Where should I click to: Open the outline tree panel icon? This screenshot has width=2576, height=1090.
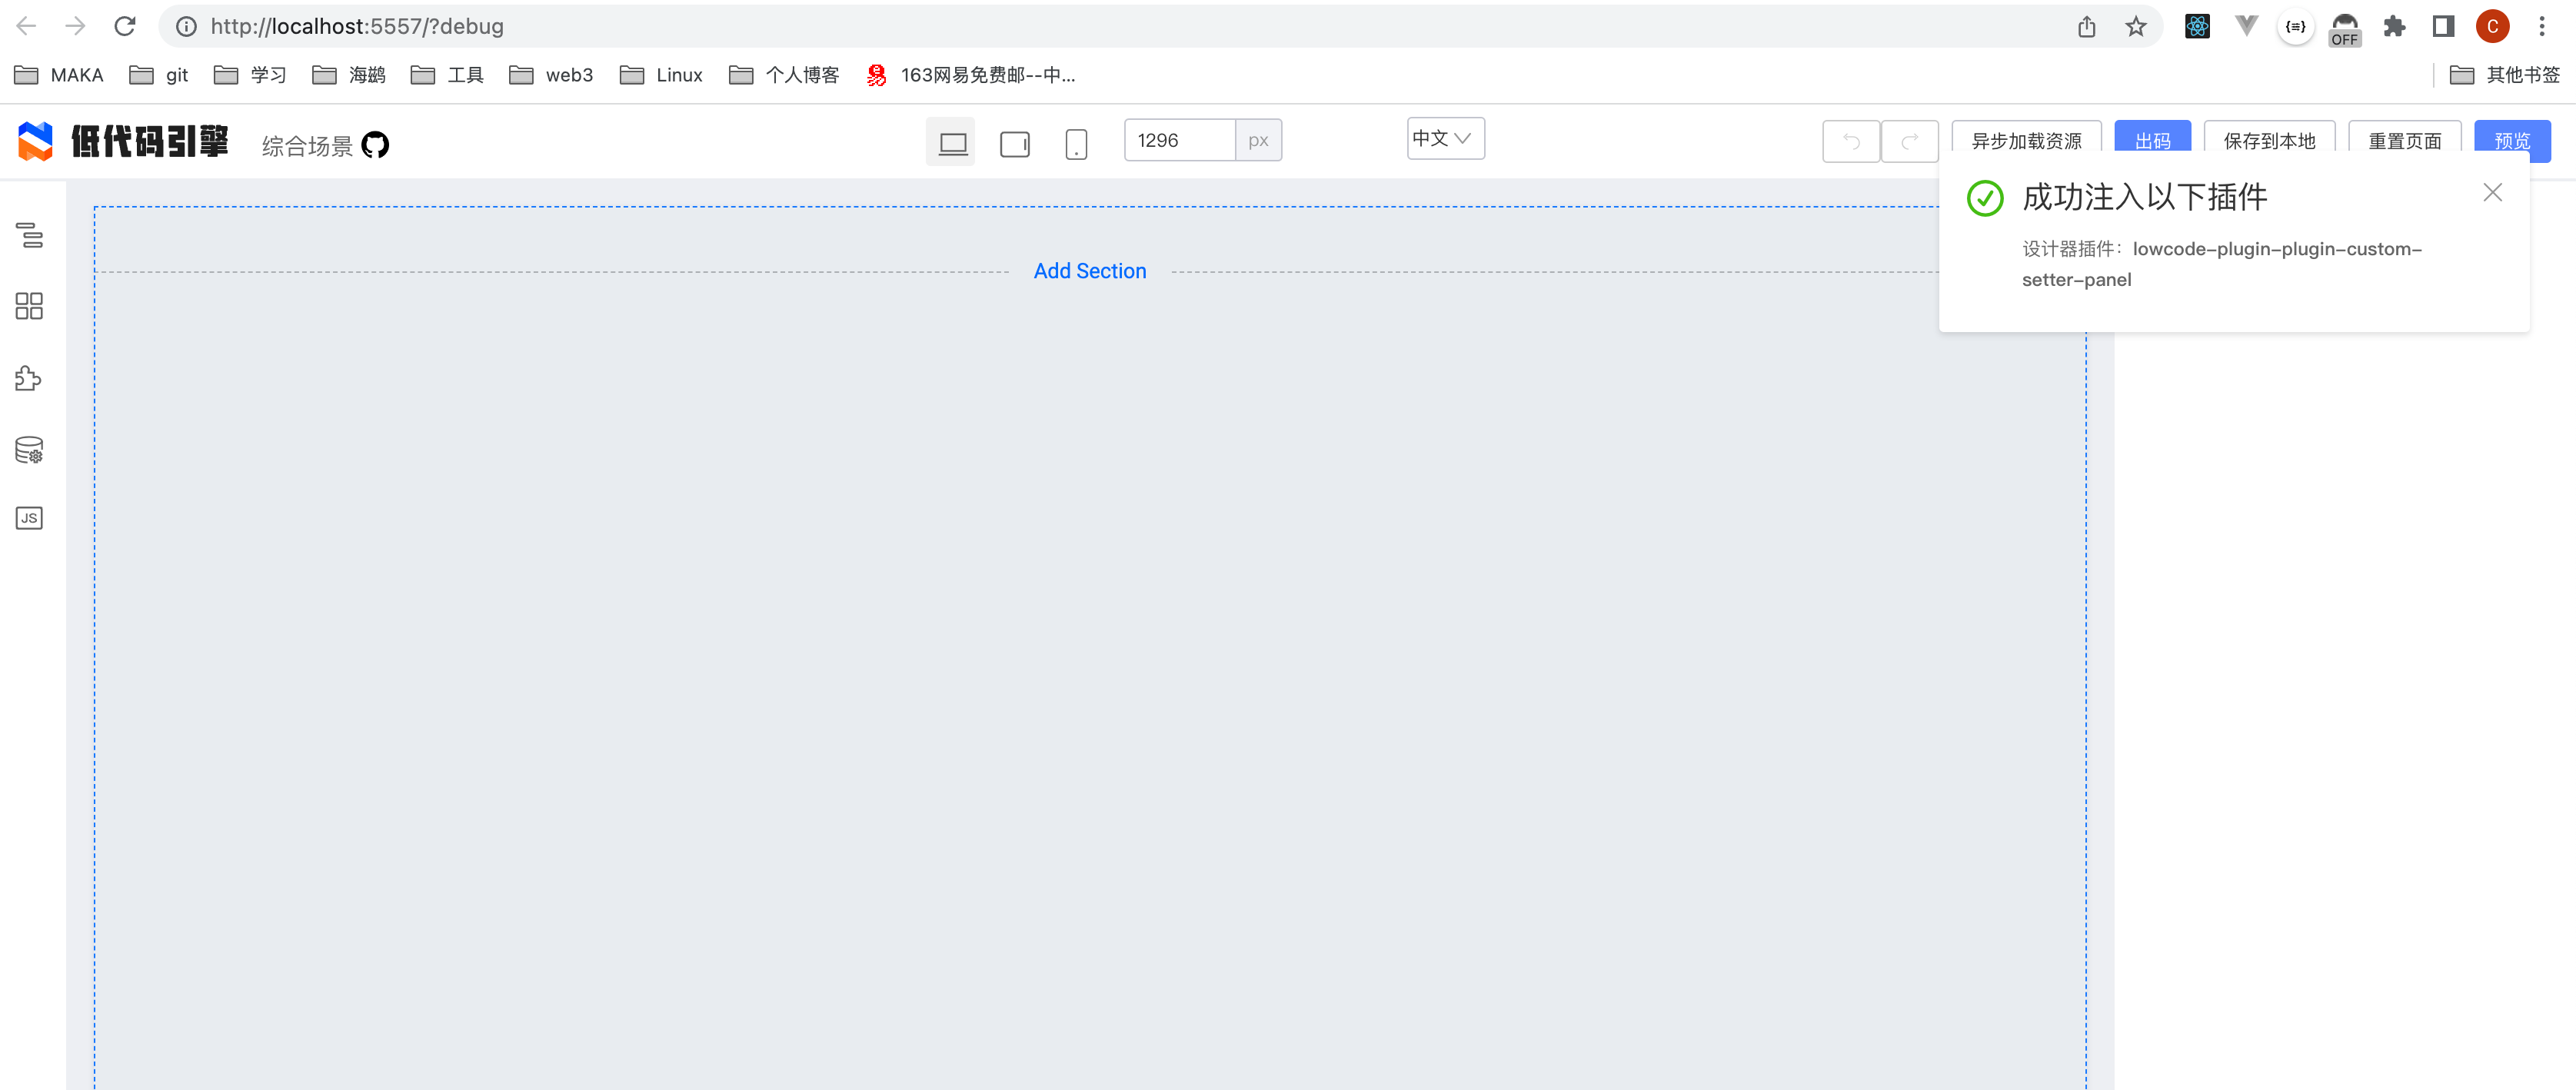[29, 235]
